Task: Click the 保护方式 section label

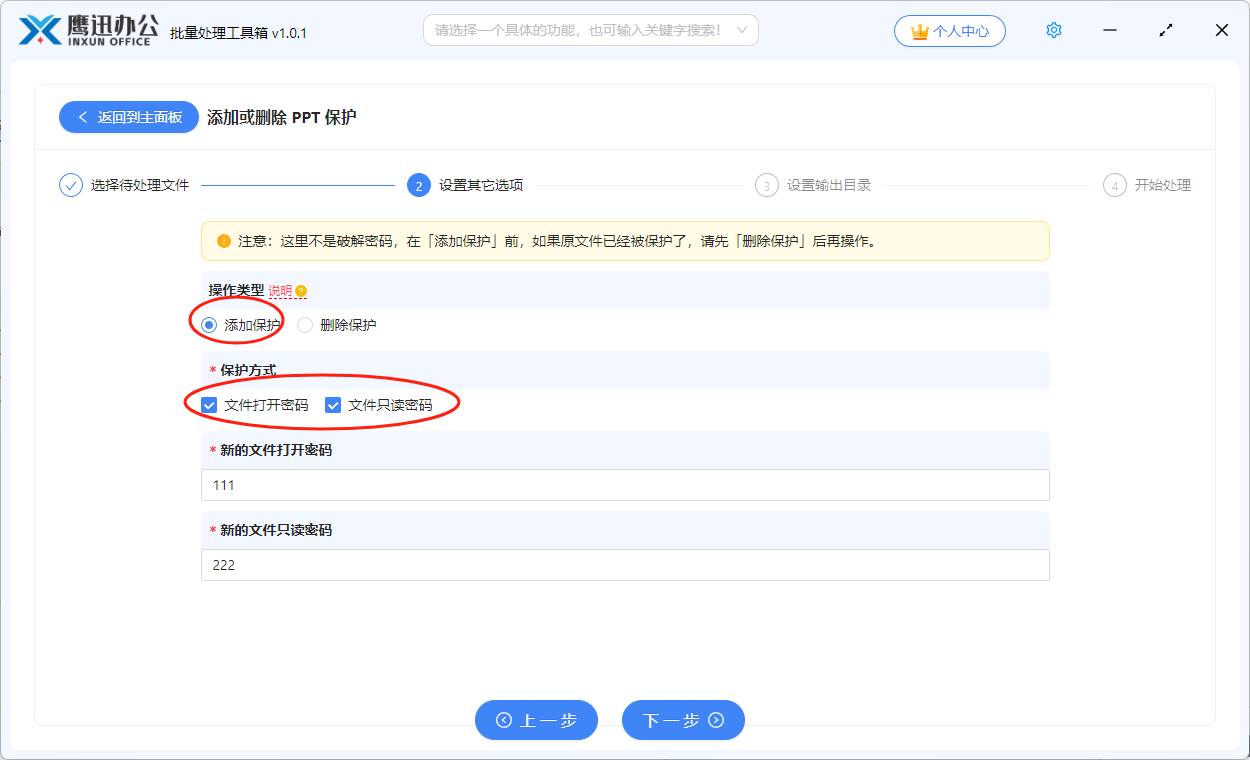Action: tap(248, 370)
